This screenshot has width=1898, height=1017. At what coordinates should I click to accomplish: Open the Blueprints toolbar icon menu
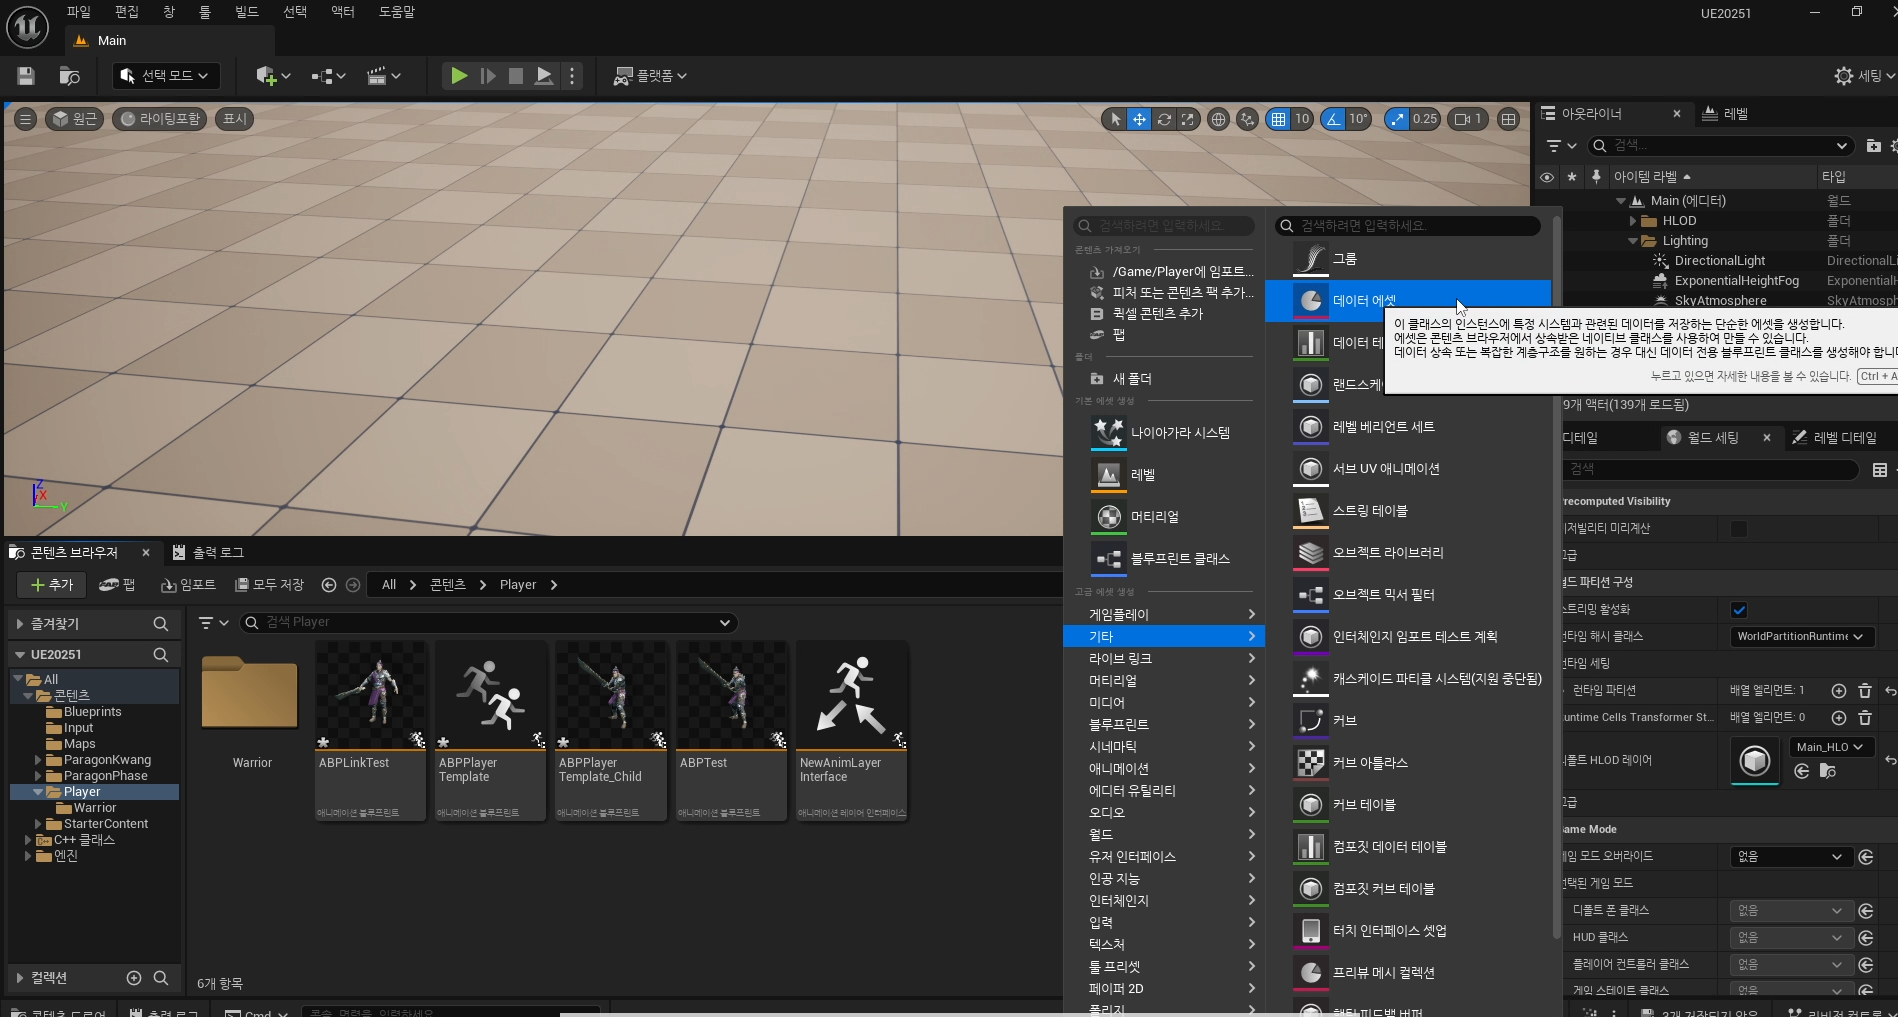tap(328, 76)
